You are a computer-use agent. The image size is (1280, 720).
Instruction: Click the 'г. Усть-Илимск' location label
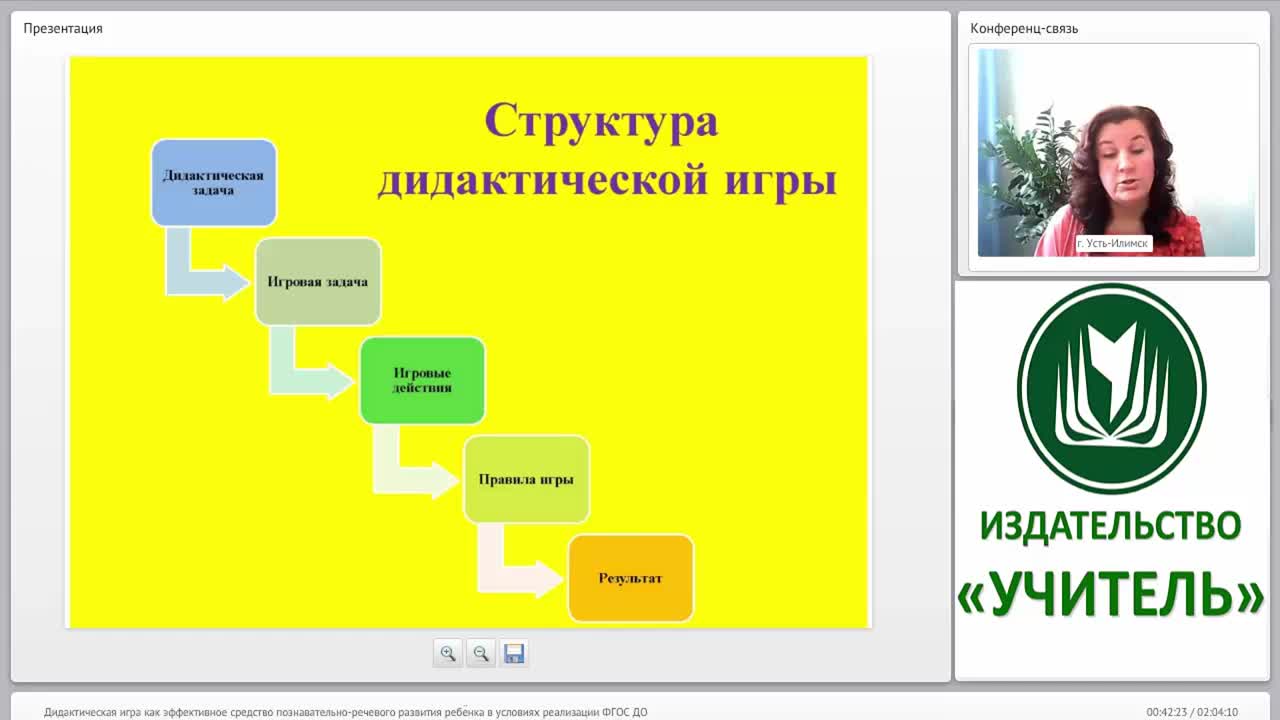click(x=1114, y=243)
